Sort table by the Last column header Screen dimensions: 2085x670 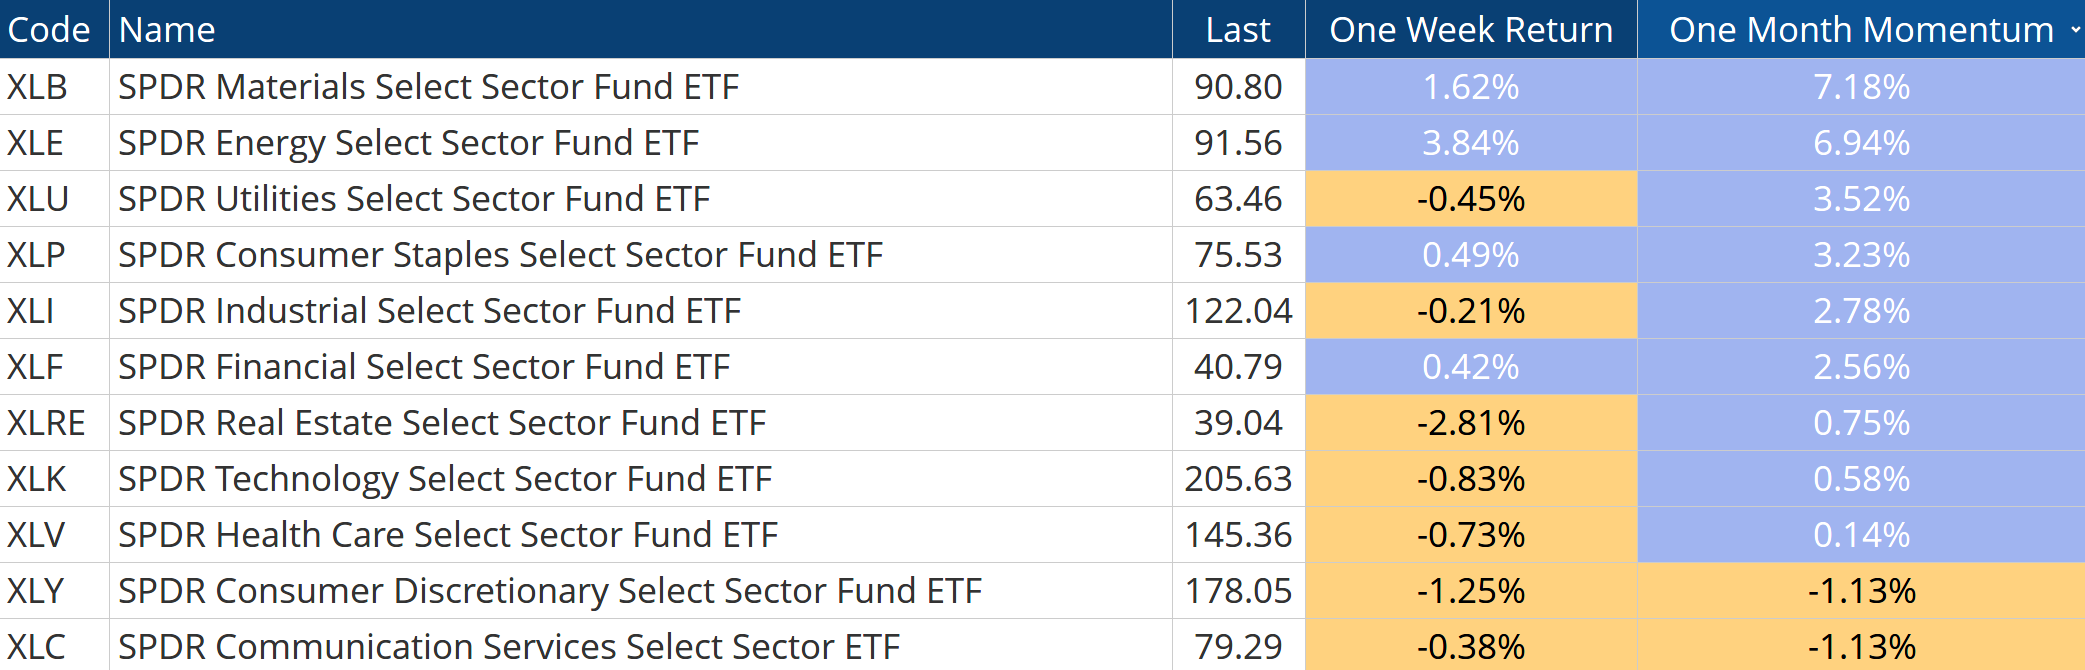point(1238,30)
